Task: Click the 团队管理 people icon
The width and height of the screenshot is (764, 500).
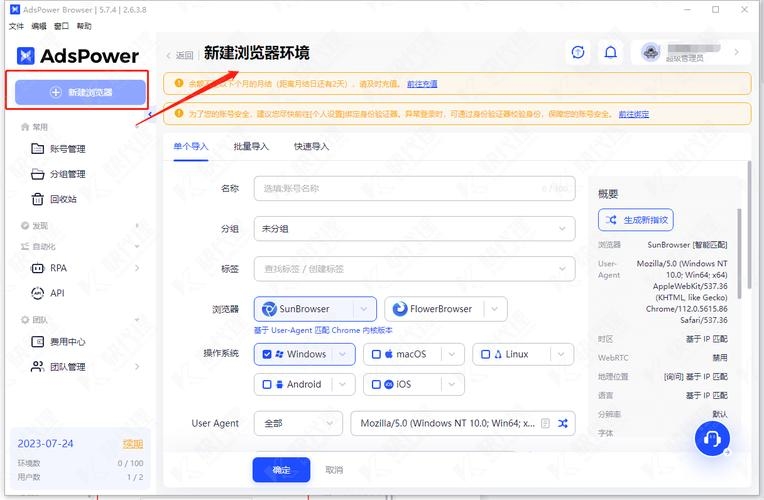Action: click(x=38, y=366)
